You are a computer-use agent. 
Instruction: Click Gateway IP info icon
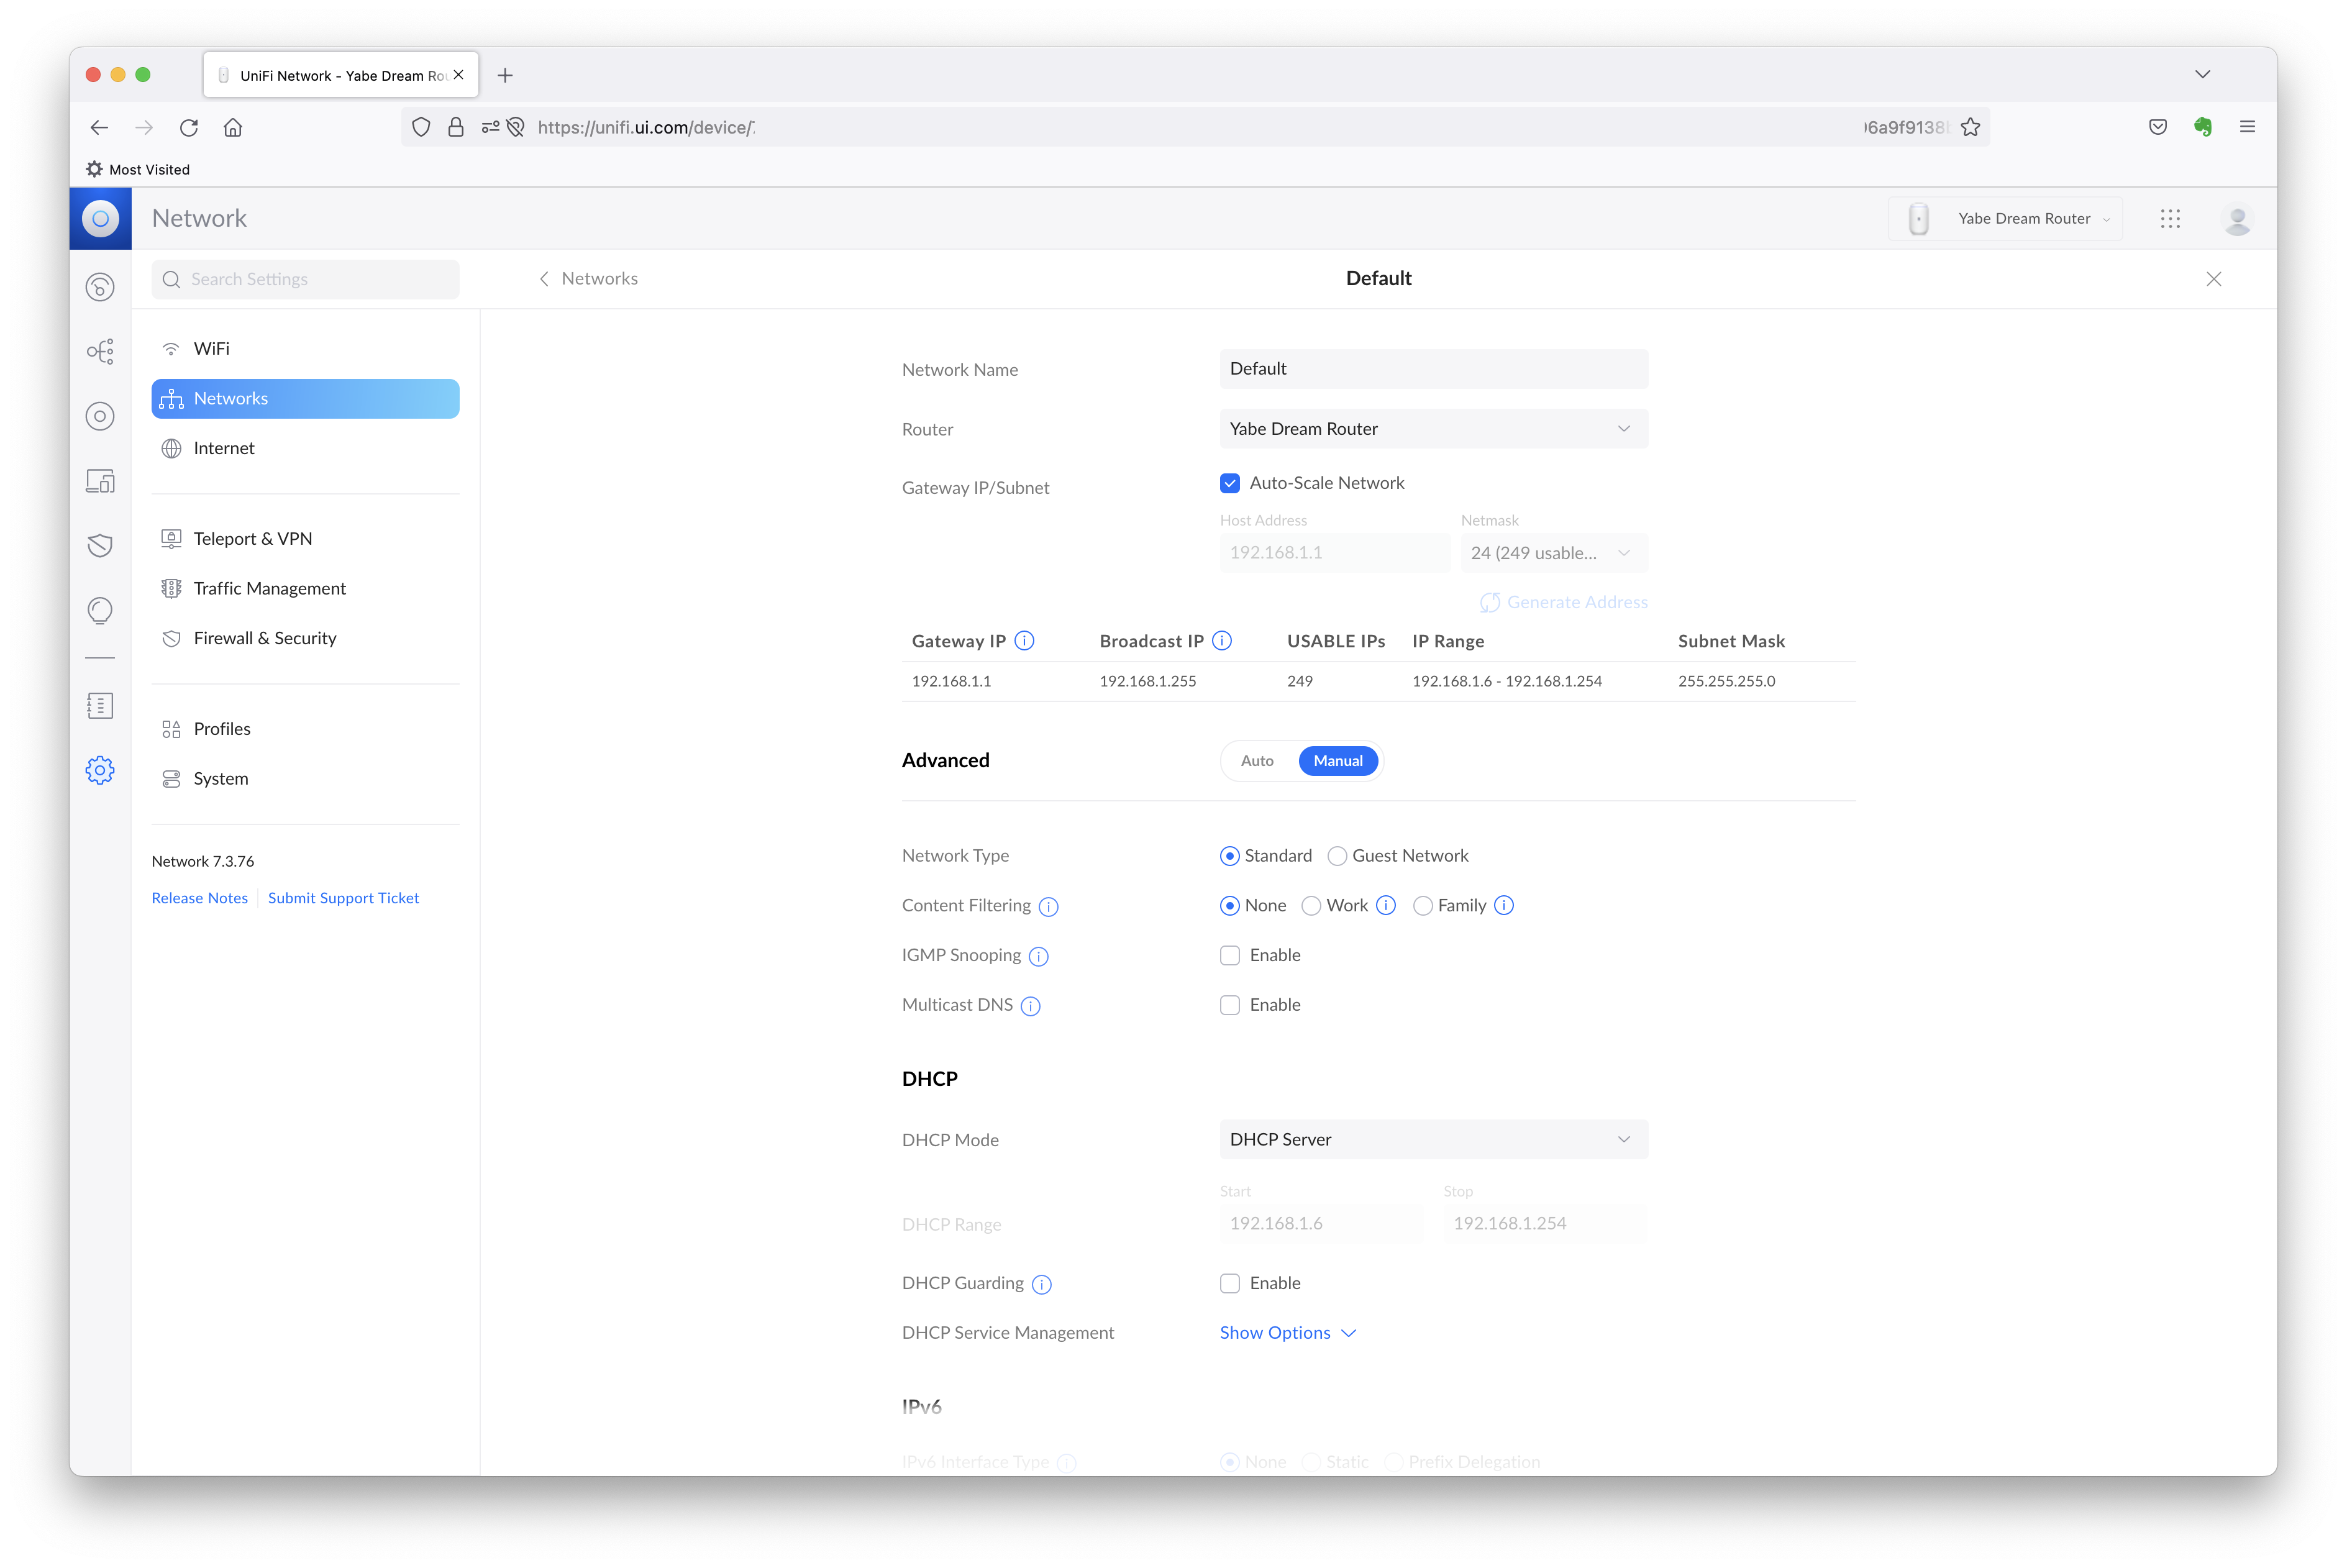1024,641
